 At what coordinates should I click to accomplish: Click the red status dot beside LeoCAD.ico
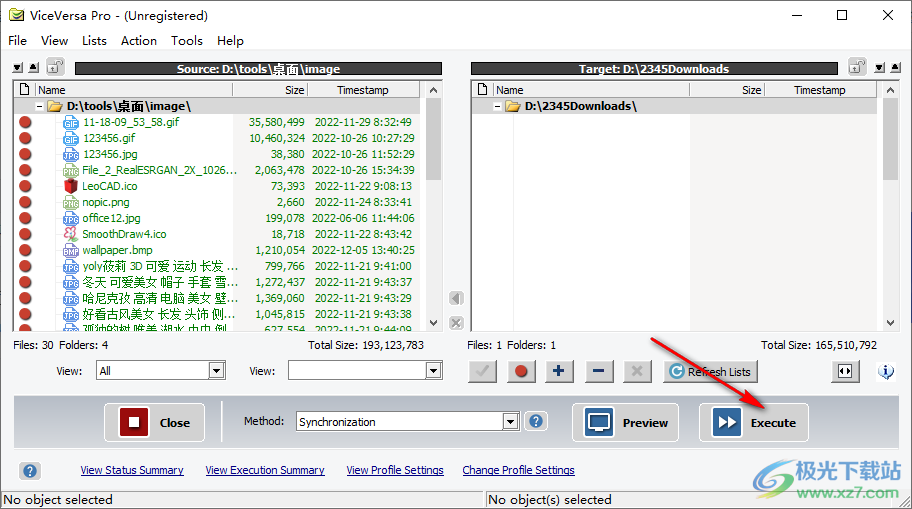[25, 186]
